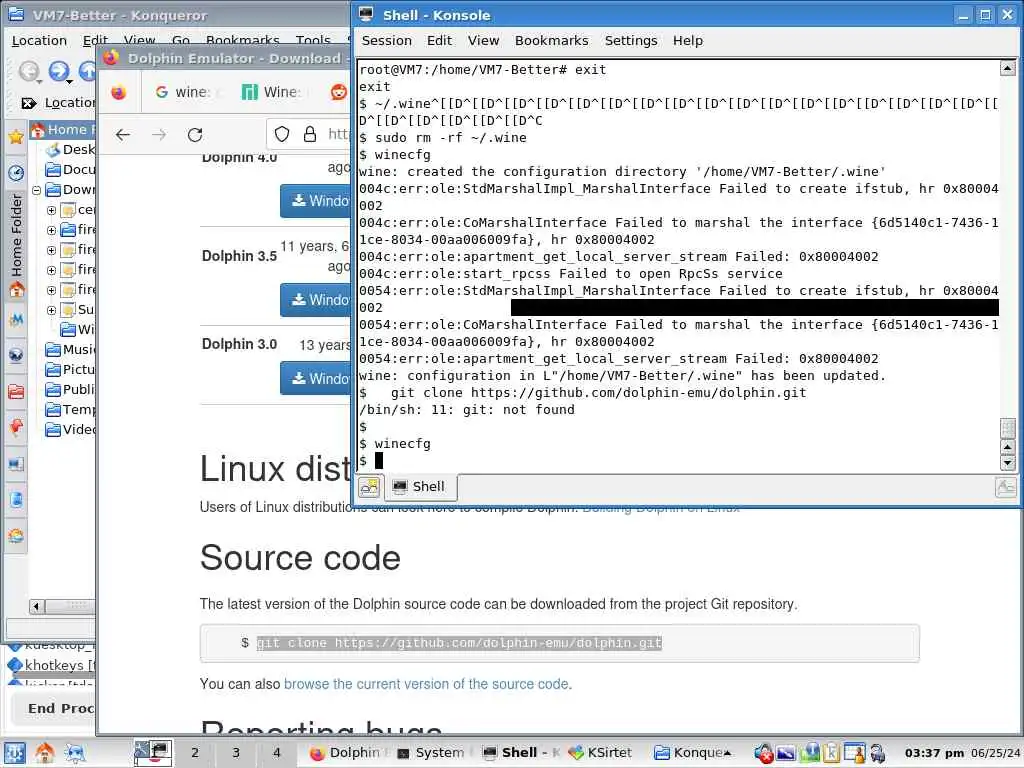Click the Konqueror forward arrow button

[x=59, y=71]
